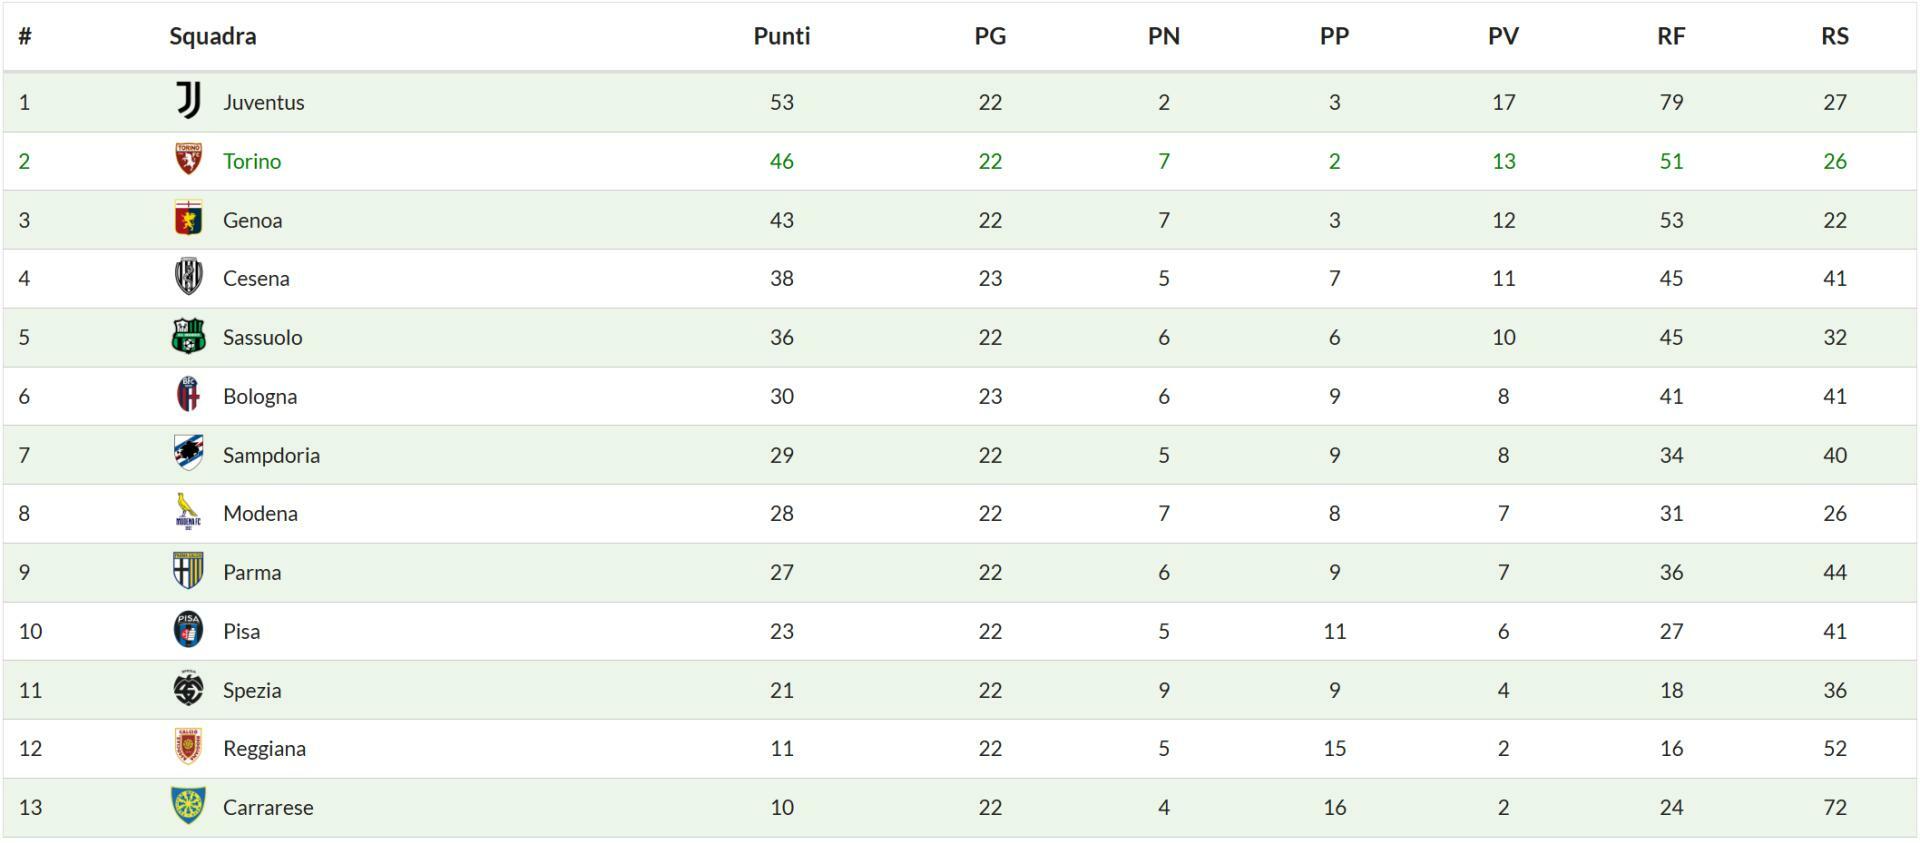1920x843 pixels.
Task: Click the Squadra column header
Action: coord(212,36)
